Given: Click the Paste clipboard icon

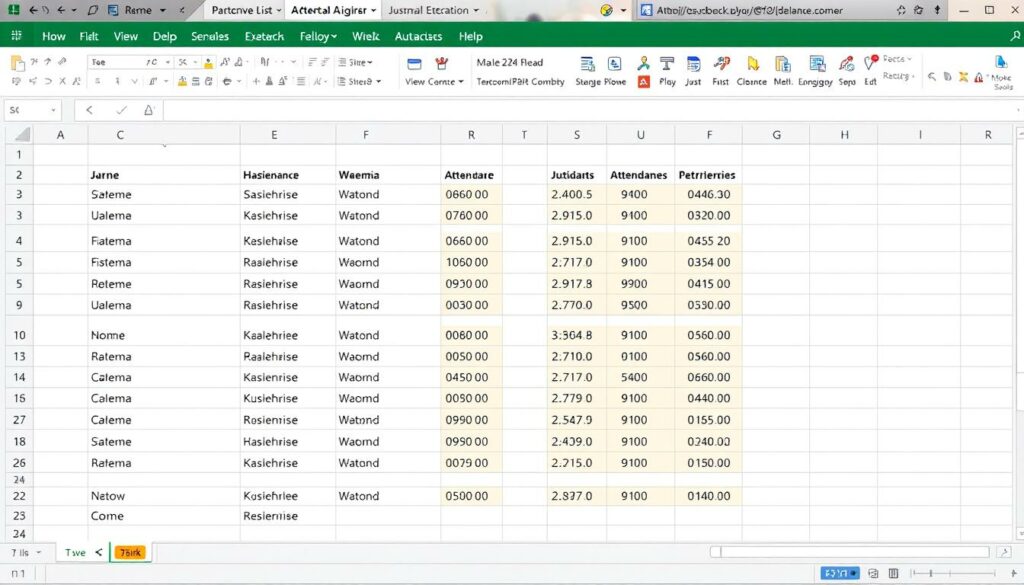Looking at the screenshot, I should tap(18, 63).
